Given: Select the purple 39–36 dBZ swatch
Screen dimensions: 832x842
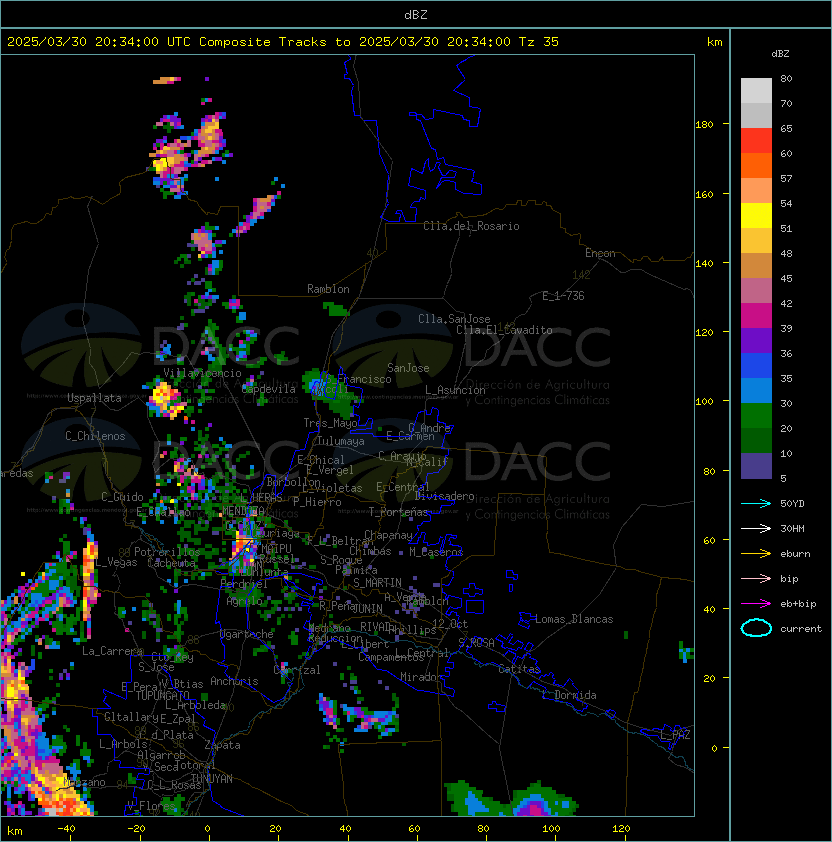Looking at the screenshot, I should point(756,340).
